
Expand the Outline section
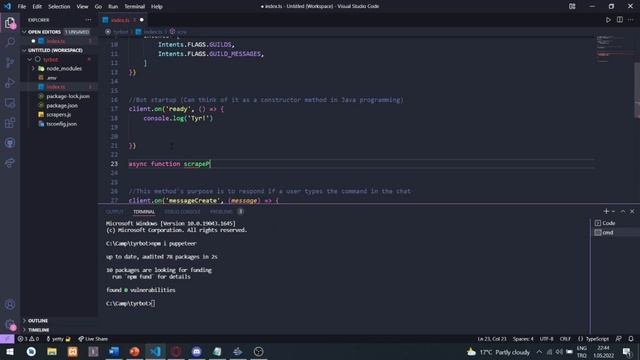point(38,321)
